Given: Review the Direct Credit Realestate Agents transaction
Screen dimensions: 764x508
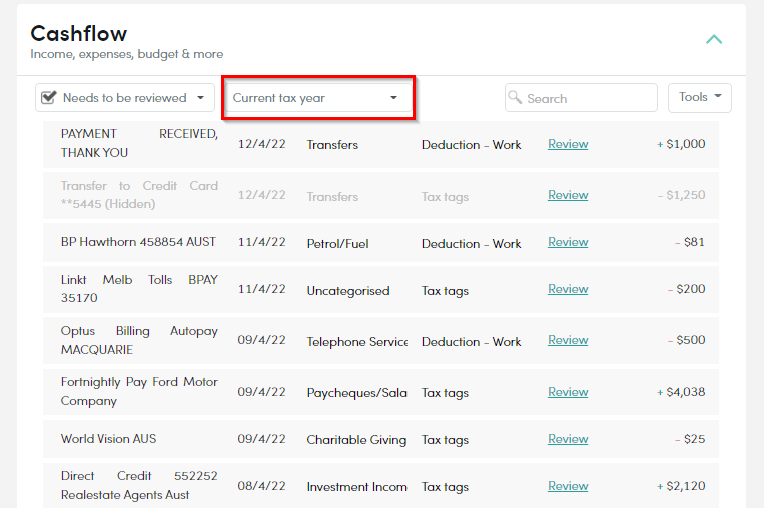Looking at the screenshot, I should pyautogui.click(x=568, y=486).
